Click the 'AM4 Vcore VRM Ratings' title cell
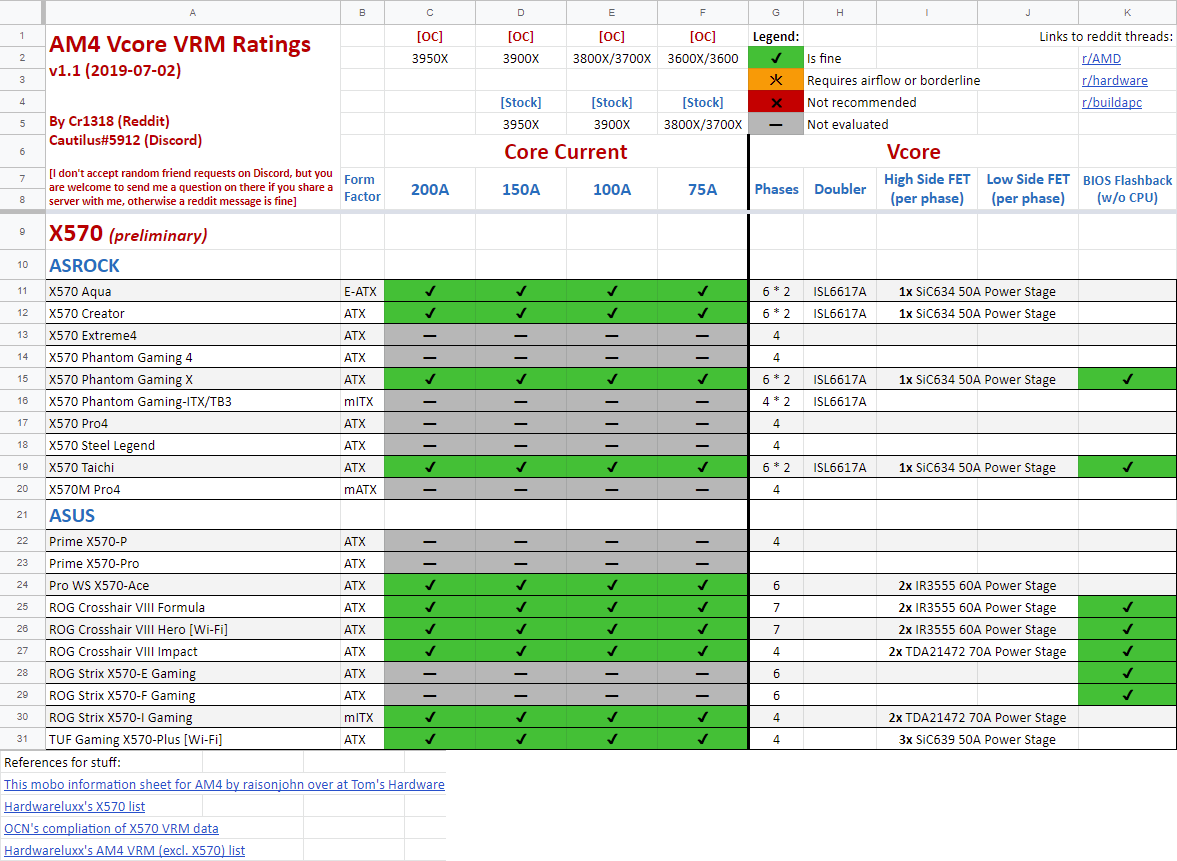1177x861 pixels. coord(180,44)
